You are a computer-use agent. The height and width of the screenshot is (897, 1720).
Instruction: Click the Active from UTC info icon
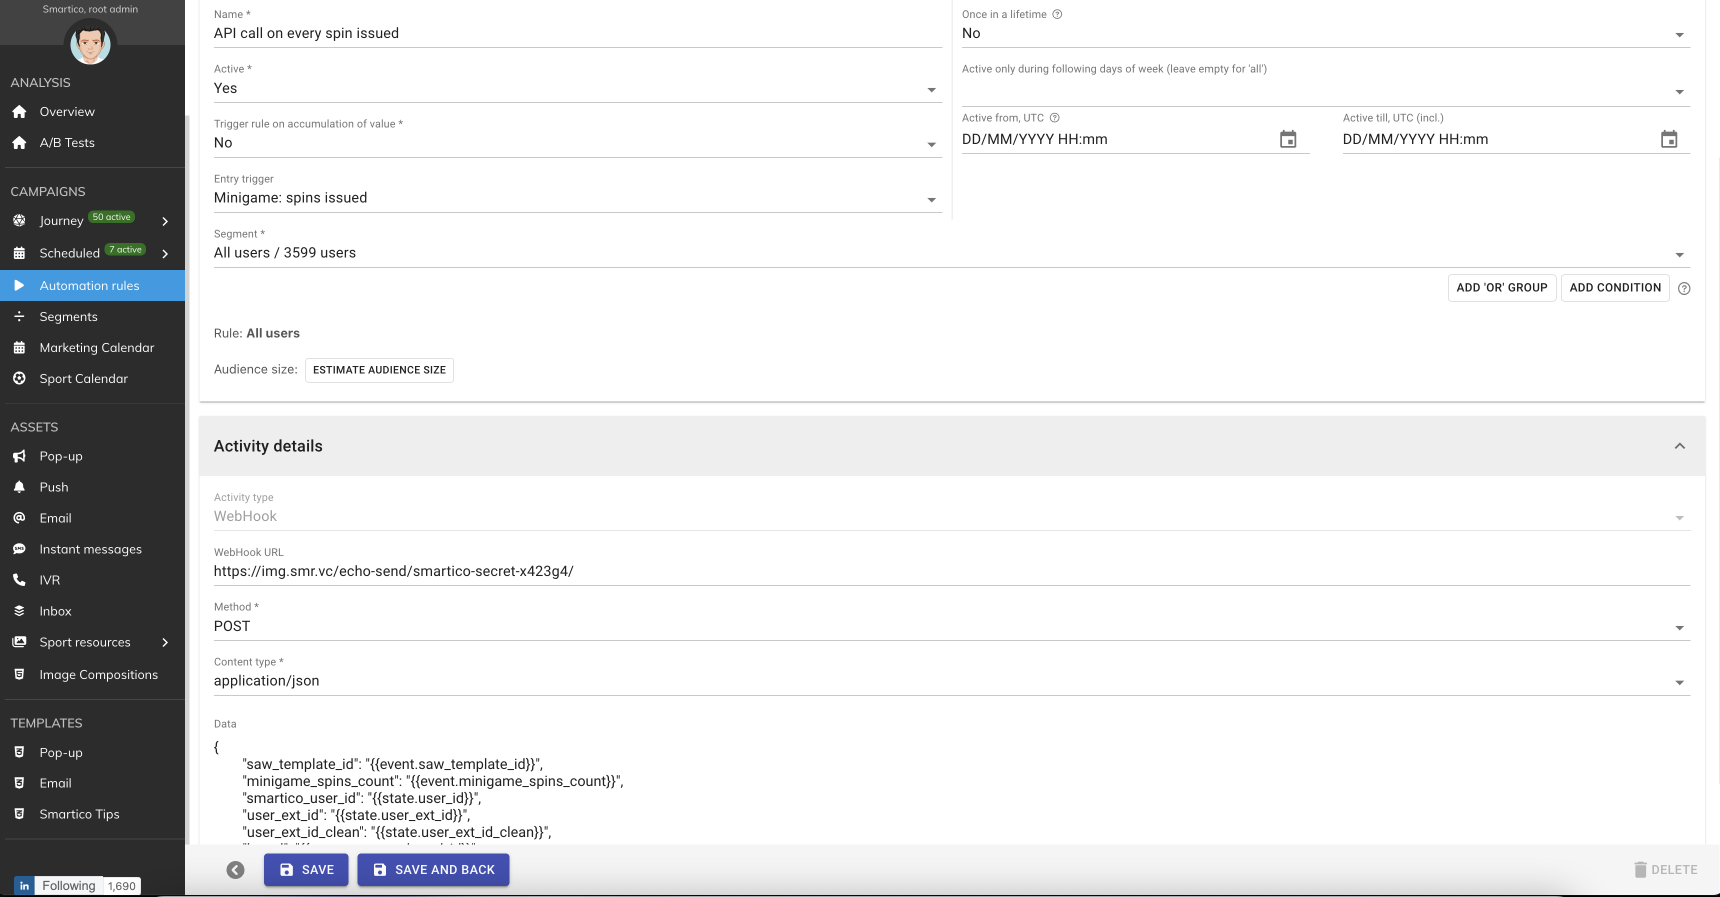click(1054, 118)
